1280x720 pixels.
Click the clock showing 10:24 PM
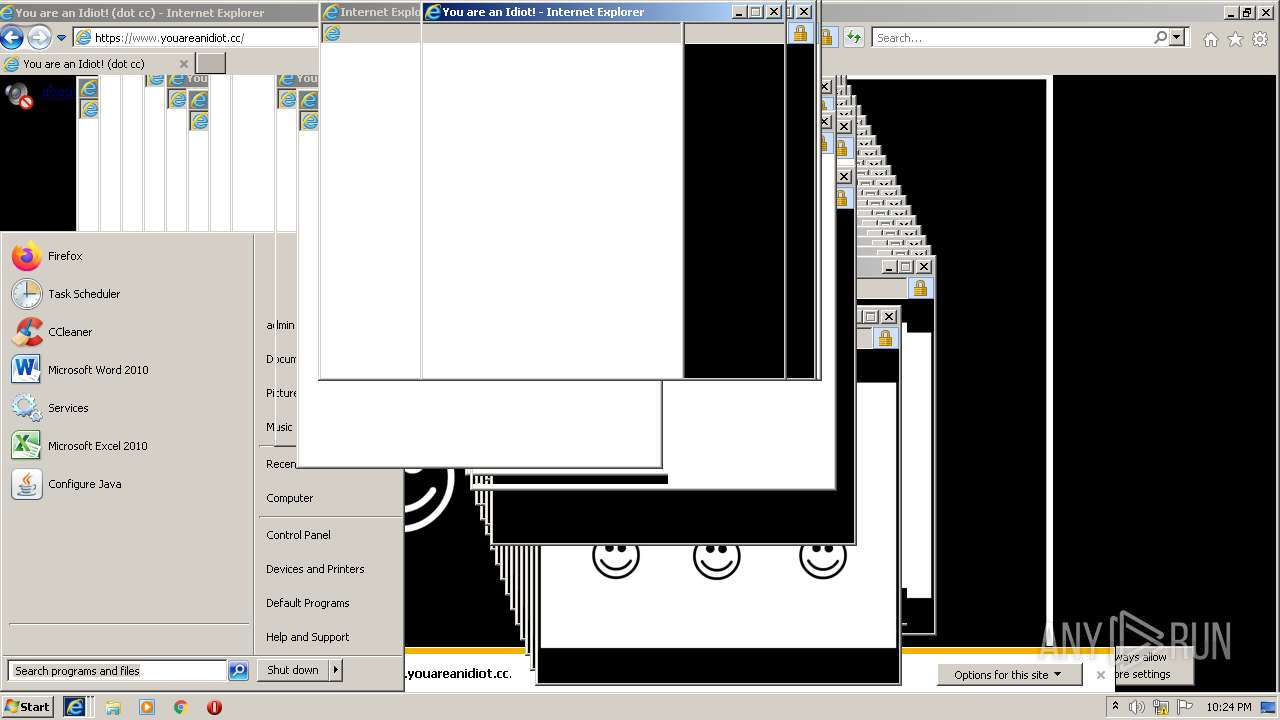pyautogui.click(x=1229, y=707)
